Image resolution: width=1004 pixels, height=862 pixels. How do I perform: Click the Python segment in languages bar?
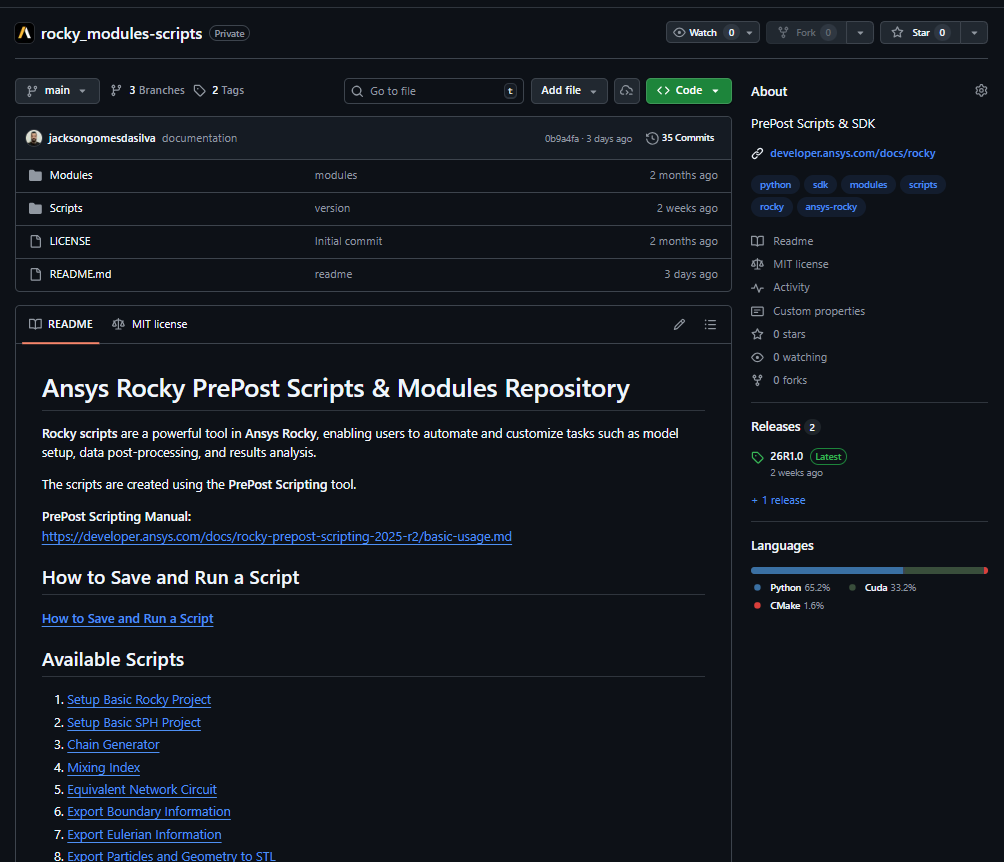(826, 570)
